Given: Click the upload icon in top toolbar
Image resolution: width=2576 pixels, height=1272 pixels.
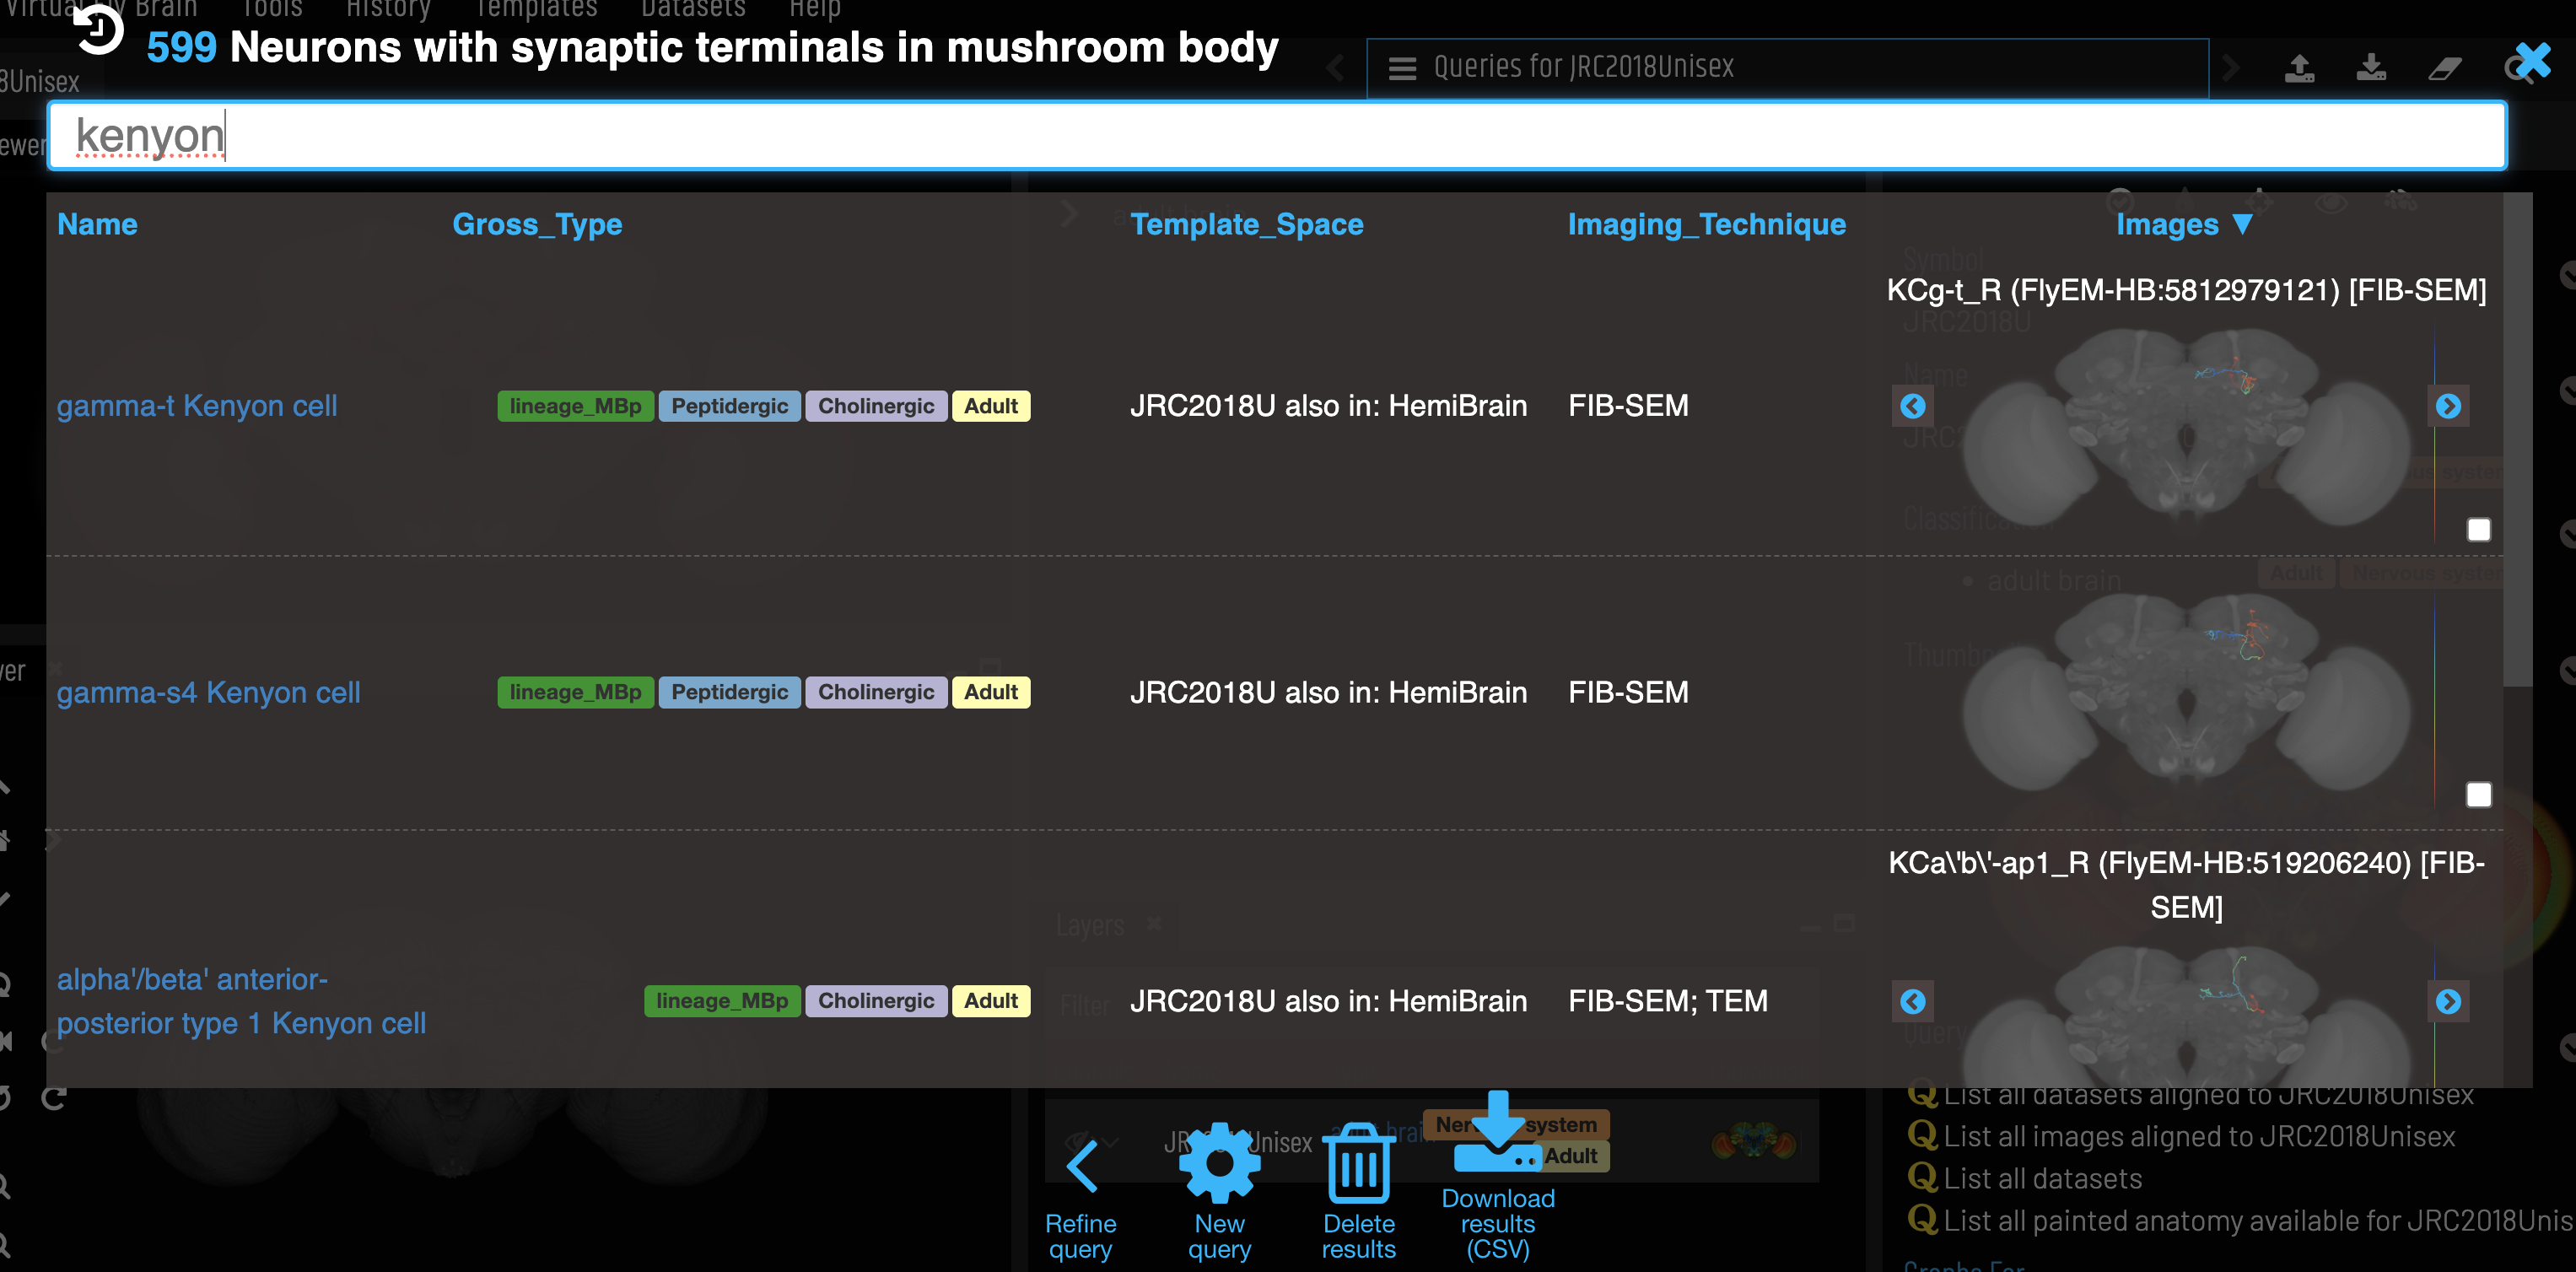Looking at the screenshot, I should click(x=2299, y=68).
